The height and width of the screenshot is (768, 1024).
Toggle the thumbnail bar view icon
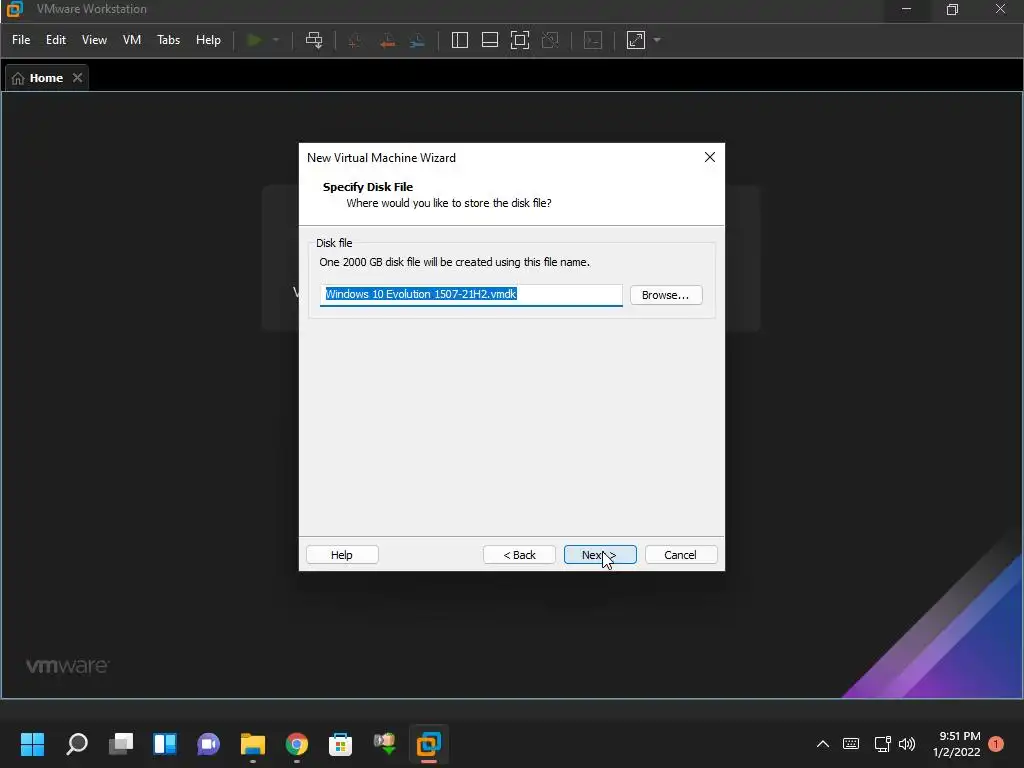click(490, 40)
